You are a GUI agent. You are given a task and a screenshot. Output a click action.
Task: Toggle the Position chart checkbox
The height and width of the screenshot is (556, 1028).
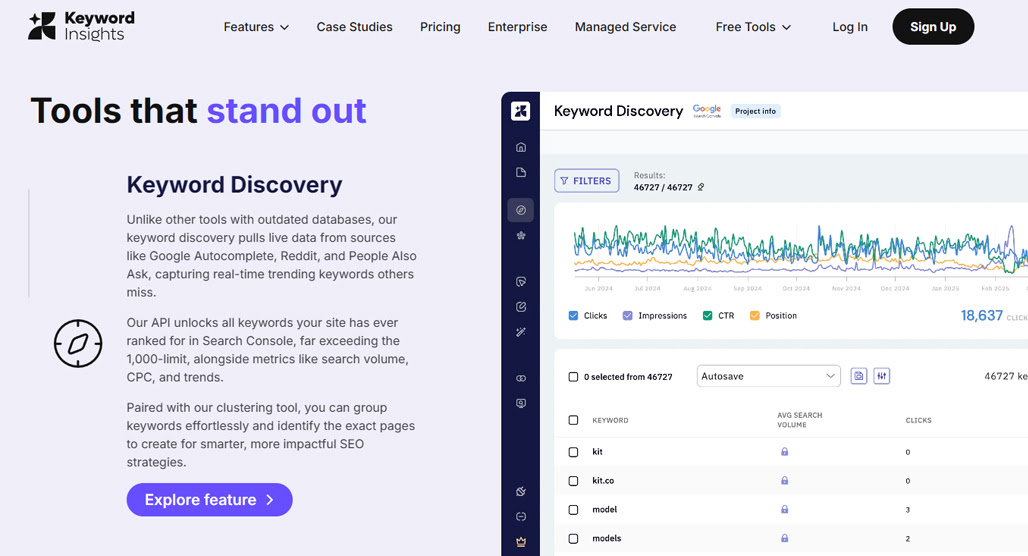[755, 315]
